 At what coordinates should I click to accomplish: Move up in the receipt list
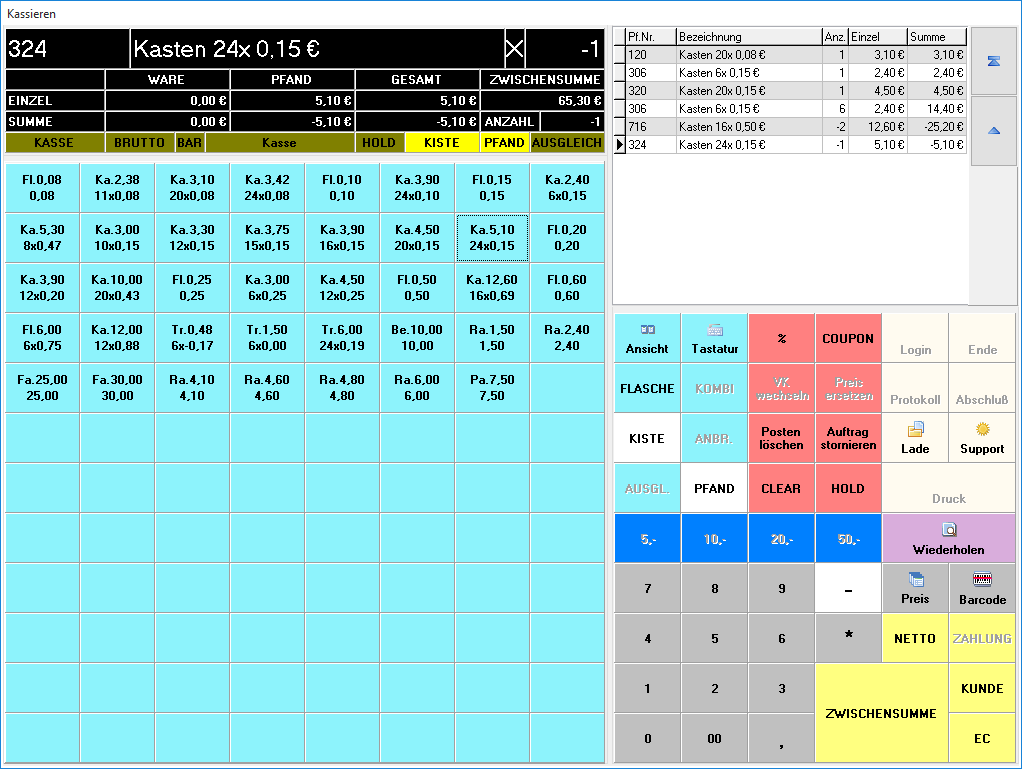993,131
